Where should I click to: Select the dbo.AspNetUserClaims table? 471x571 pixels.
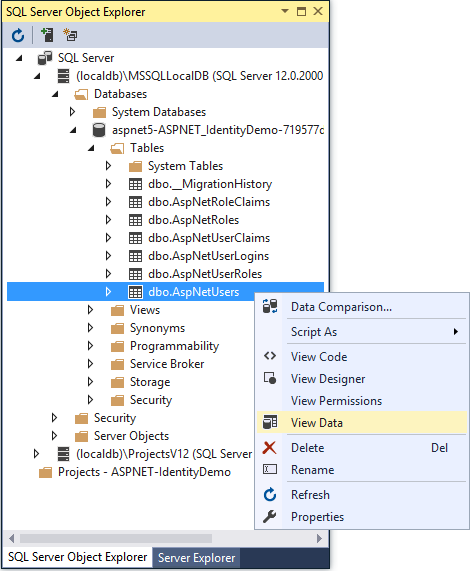pos(209,238)
